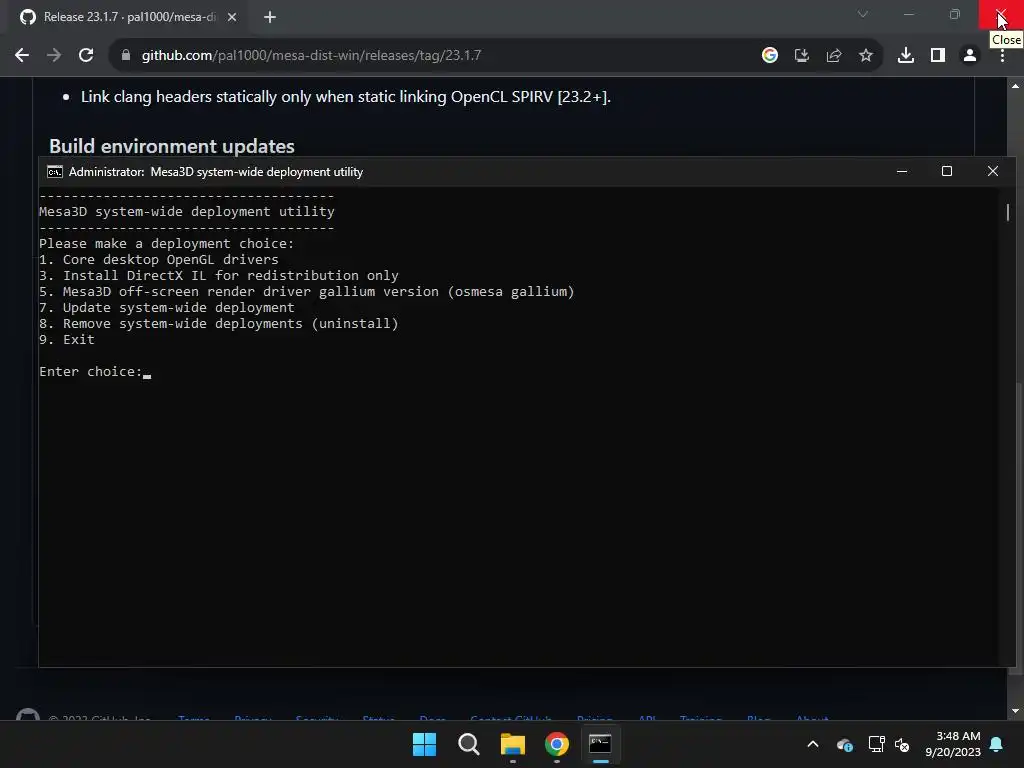
Task: Close the Release 23.1.7 tab
Action: click(232, 17)
